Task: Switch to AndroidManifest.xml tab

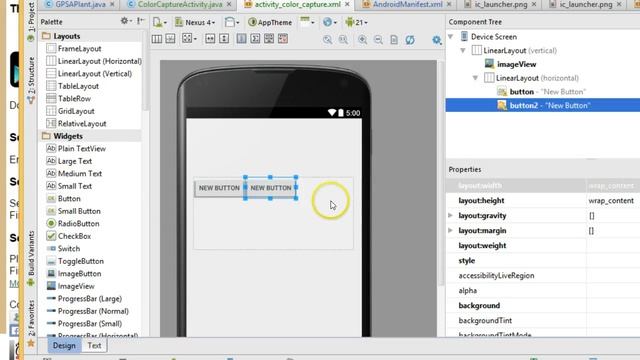Action: [407, 4]
